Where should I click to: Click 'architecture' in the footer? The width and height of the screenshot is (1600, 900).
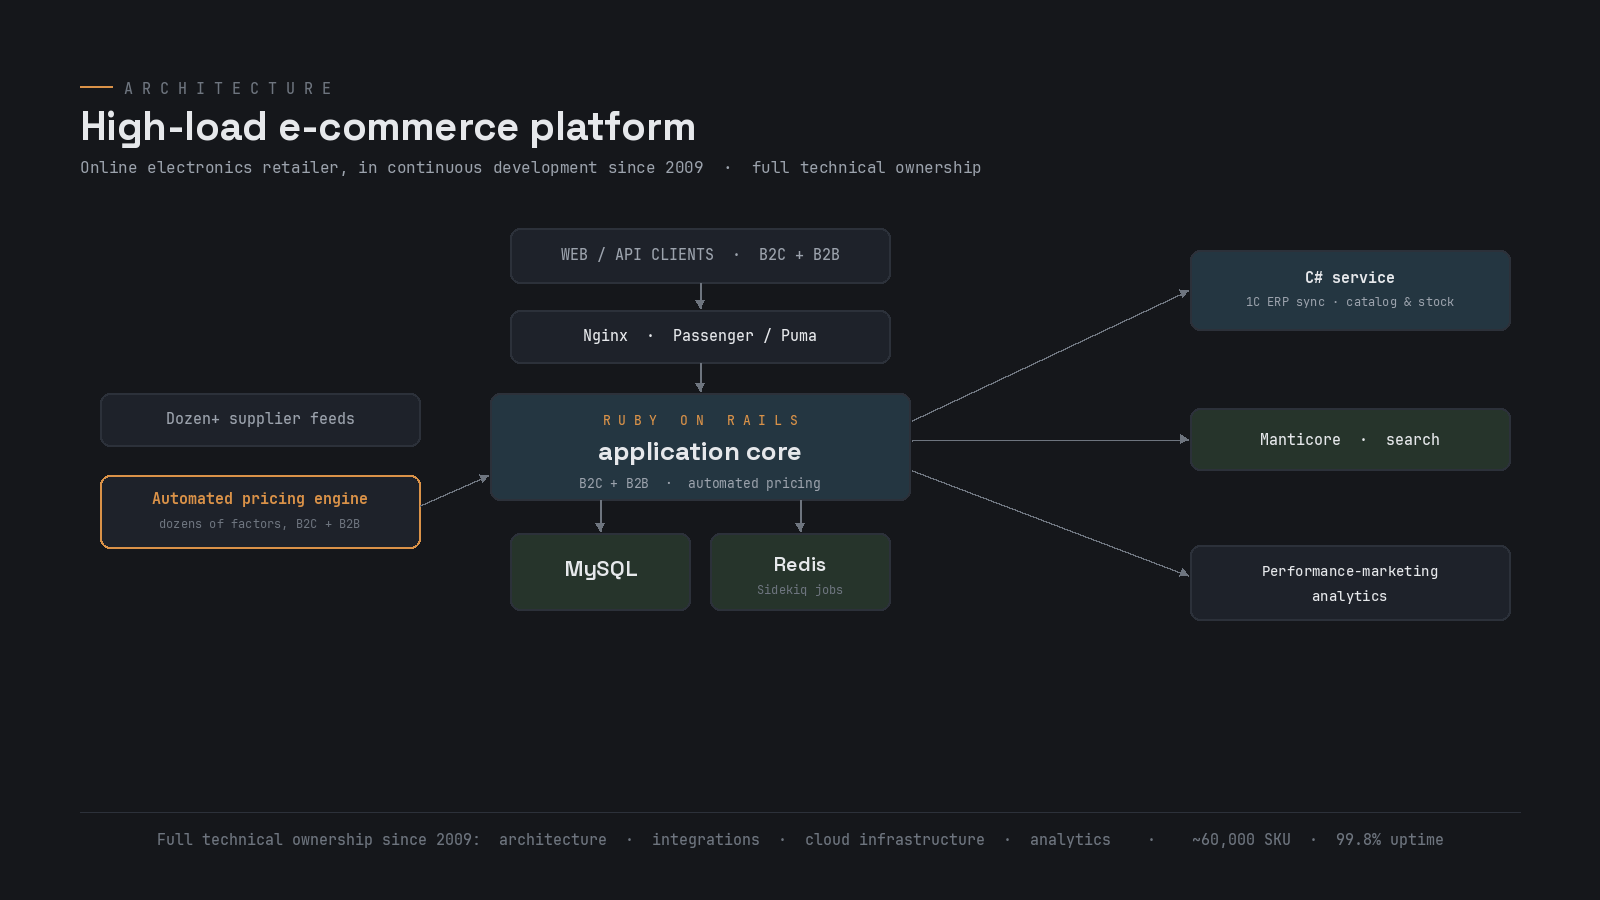[x=553, y=840]
